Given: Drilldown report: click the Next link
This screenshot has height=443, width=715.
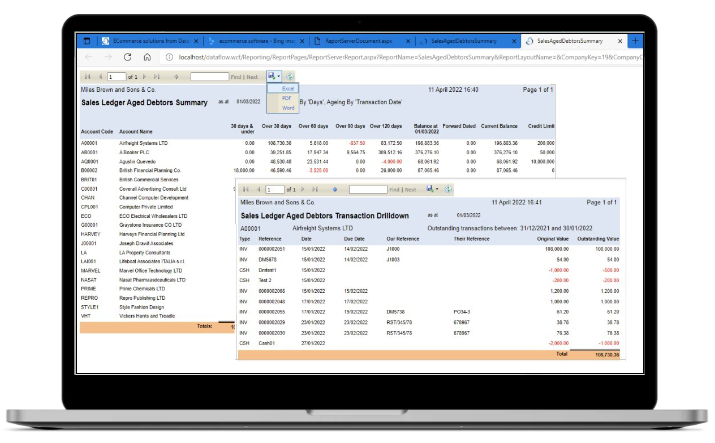Looking at the screenshot, I should coord(410,190).
